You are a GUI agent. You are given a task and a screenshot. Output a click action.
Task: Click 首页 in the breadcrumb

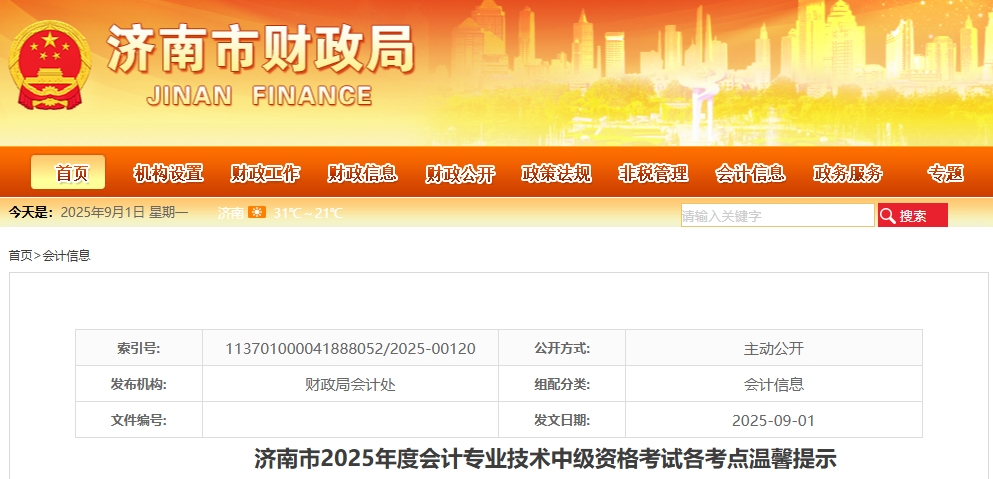(x=20, y=256)
